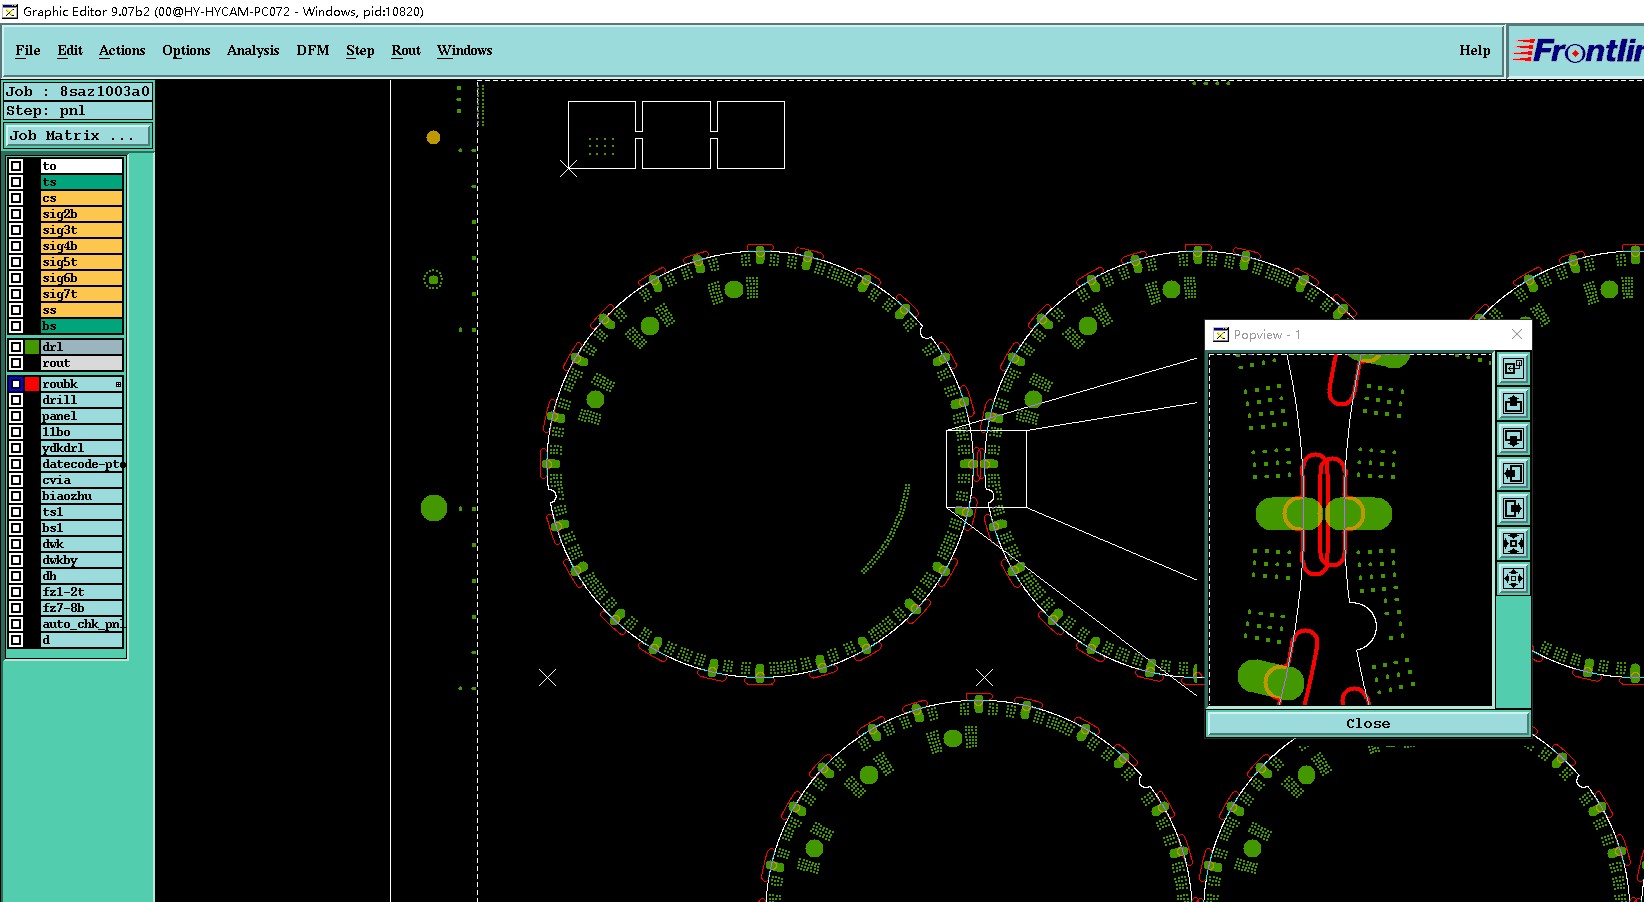The height and width of the screenshot is (902, 1644).
Task: Select the dwk layer name
Action: [x=81, y=544]
